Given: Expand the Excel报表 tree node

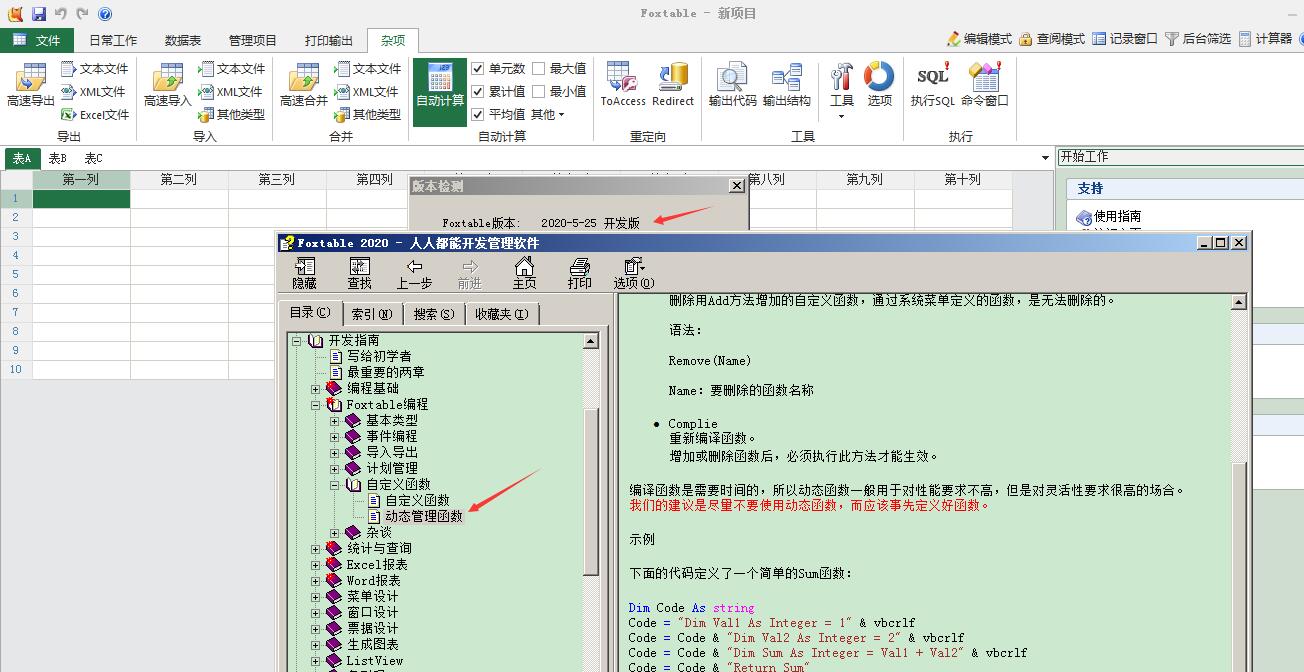Looking at the screenshot, I should point(316,564).
